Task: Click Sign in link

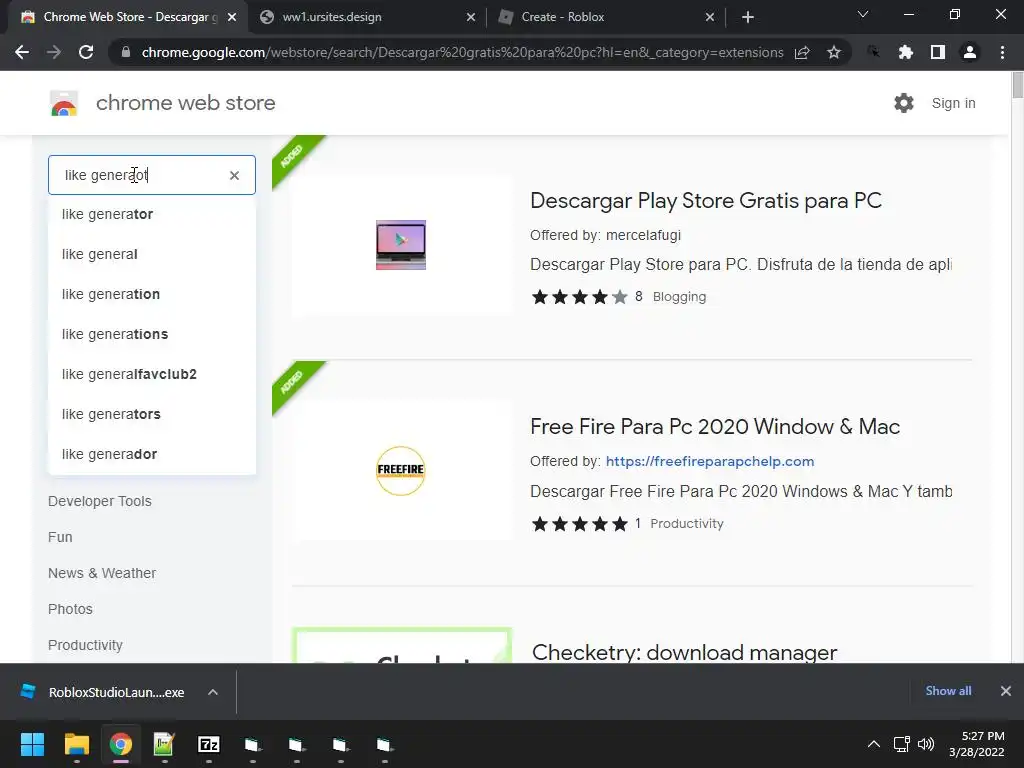Action: pyautogui.click(x=953, y=103)
